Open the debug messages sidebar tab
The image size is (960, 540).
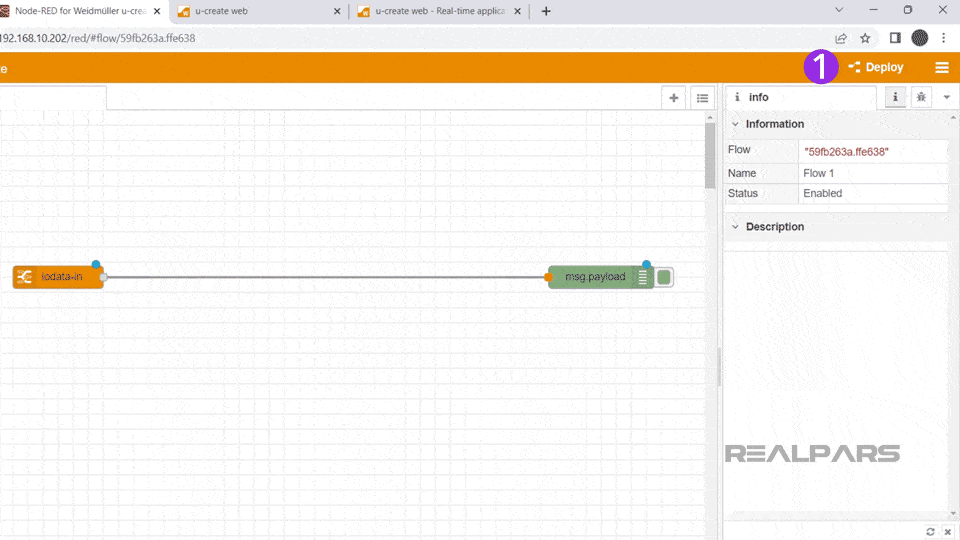(921, 97)
